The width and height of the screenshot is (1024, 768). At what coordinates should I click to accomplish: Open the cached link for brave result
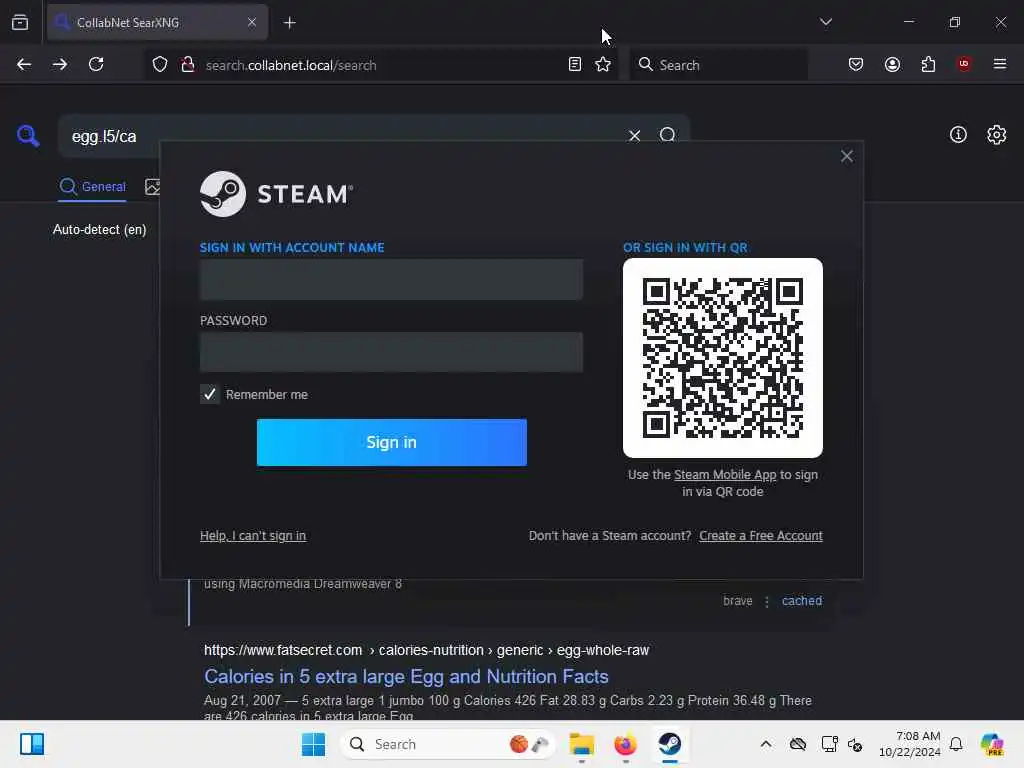pyautogui.click(x=802, y=601)
